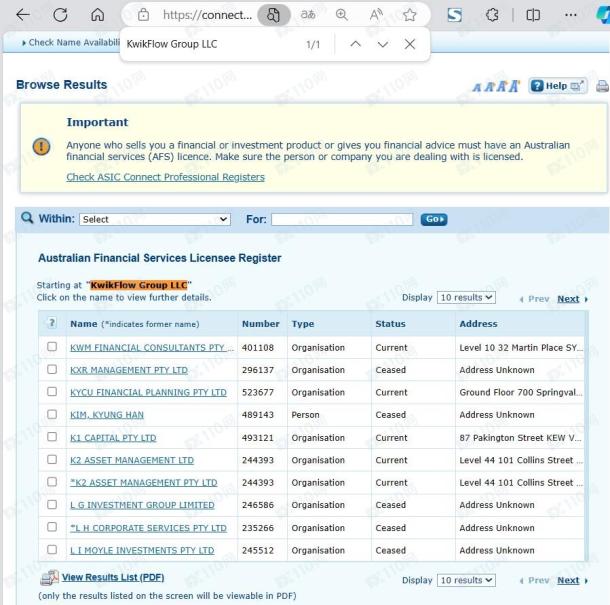Open translate page icon
Screen dimensions: 610x605
[x=308, y=15]
